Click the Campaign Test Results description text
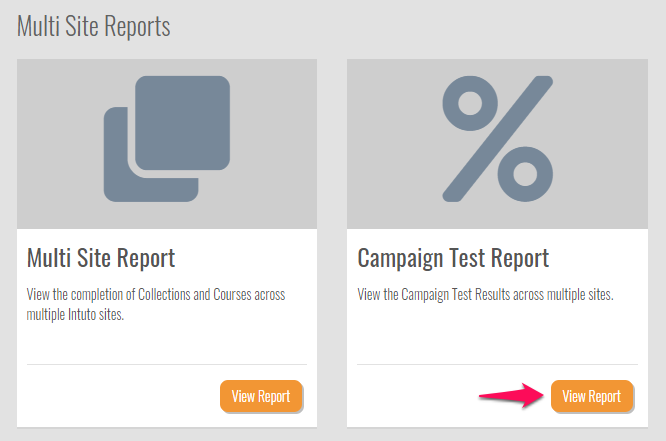Screen dimensions: 666x441 coord(485,296)
